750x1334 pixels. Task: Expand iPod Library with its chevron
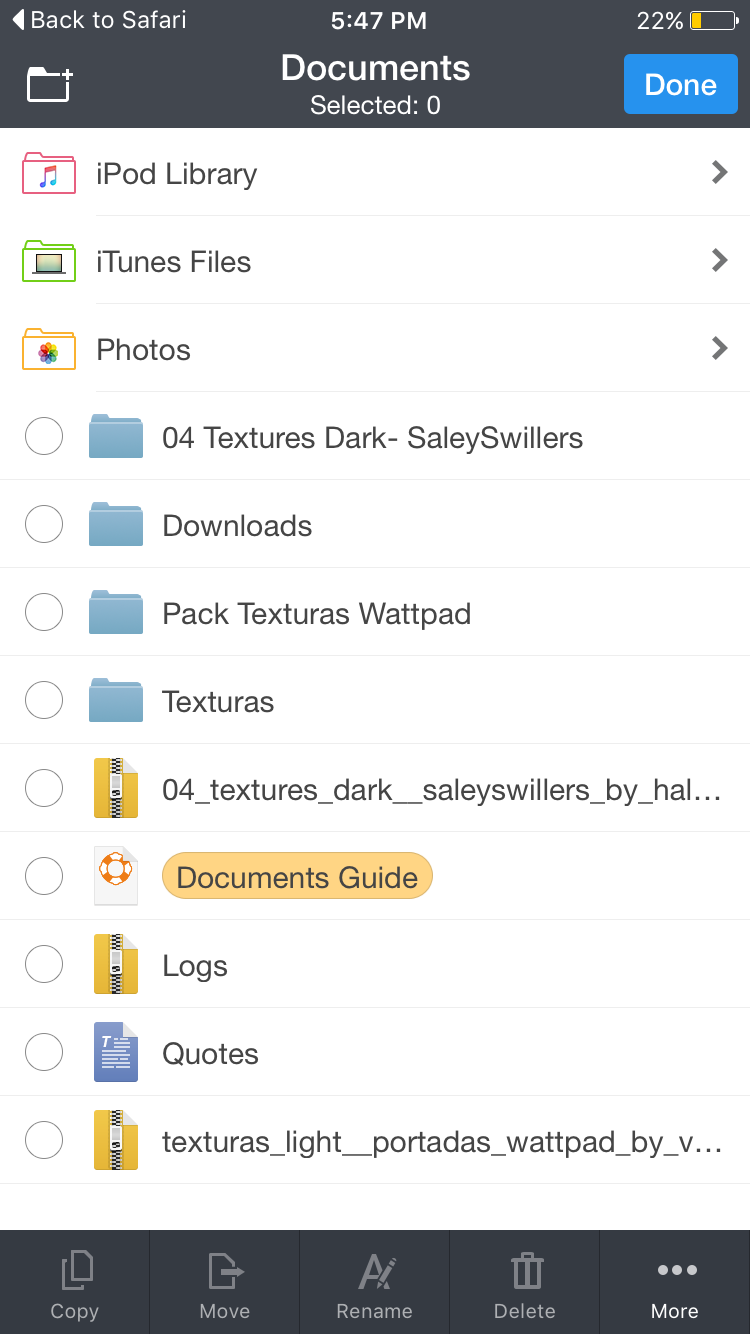pos(719,173)
